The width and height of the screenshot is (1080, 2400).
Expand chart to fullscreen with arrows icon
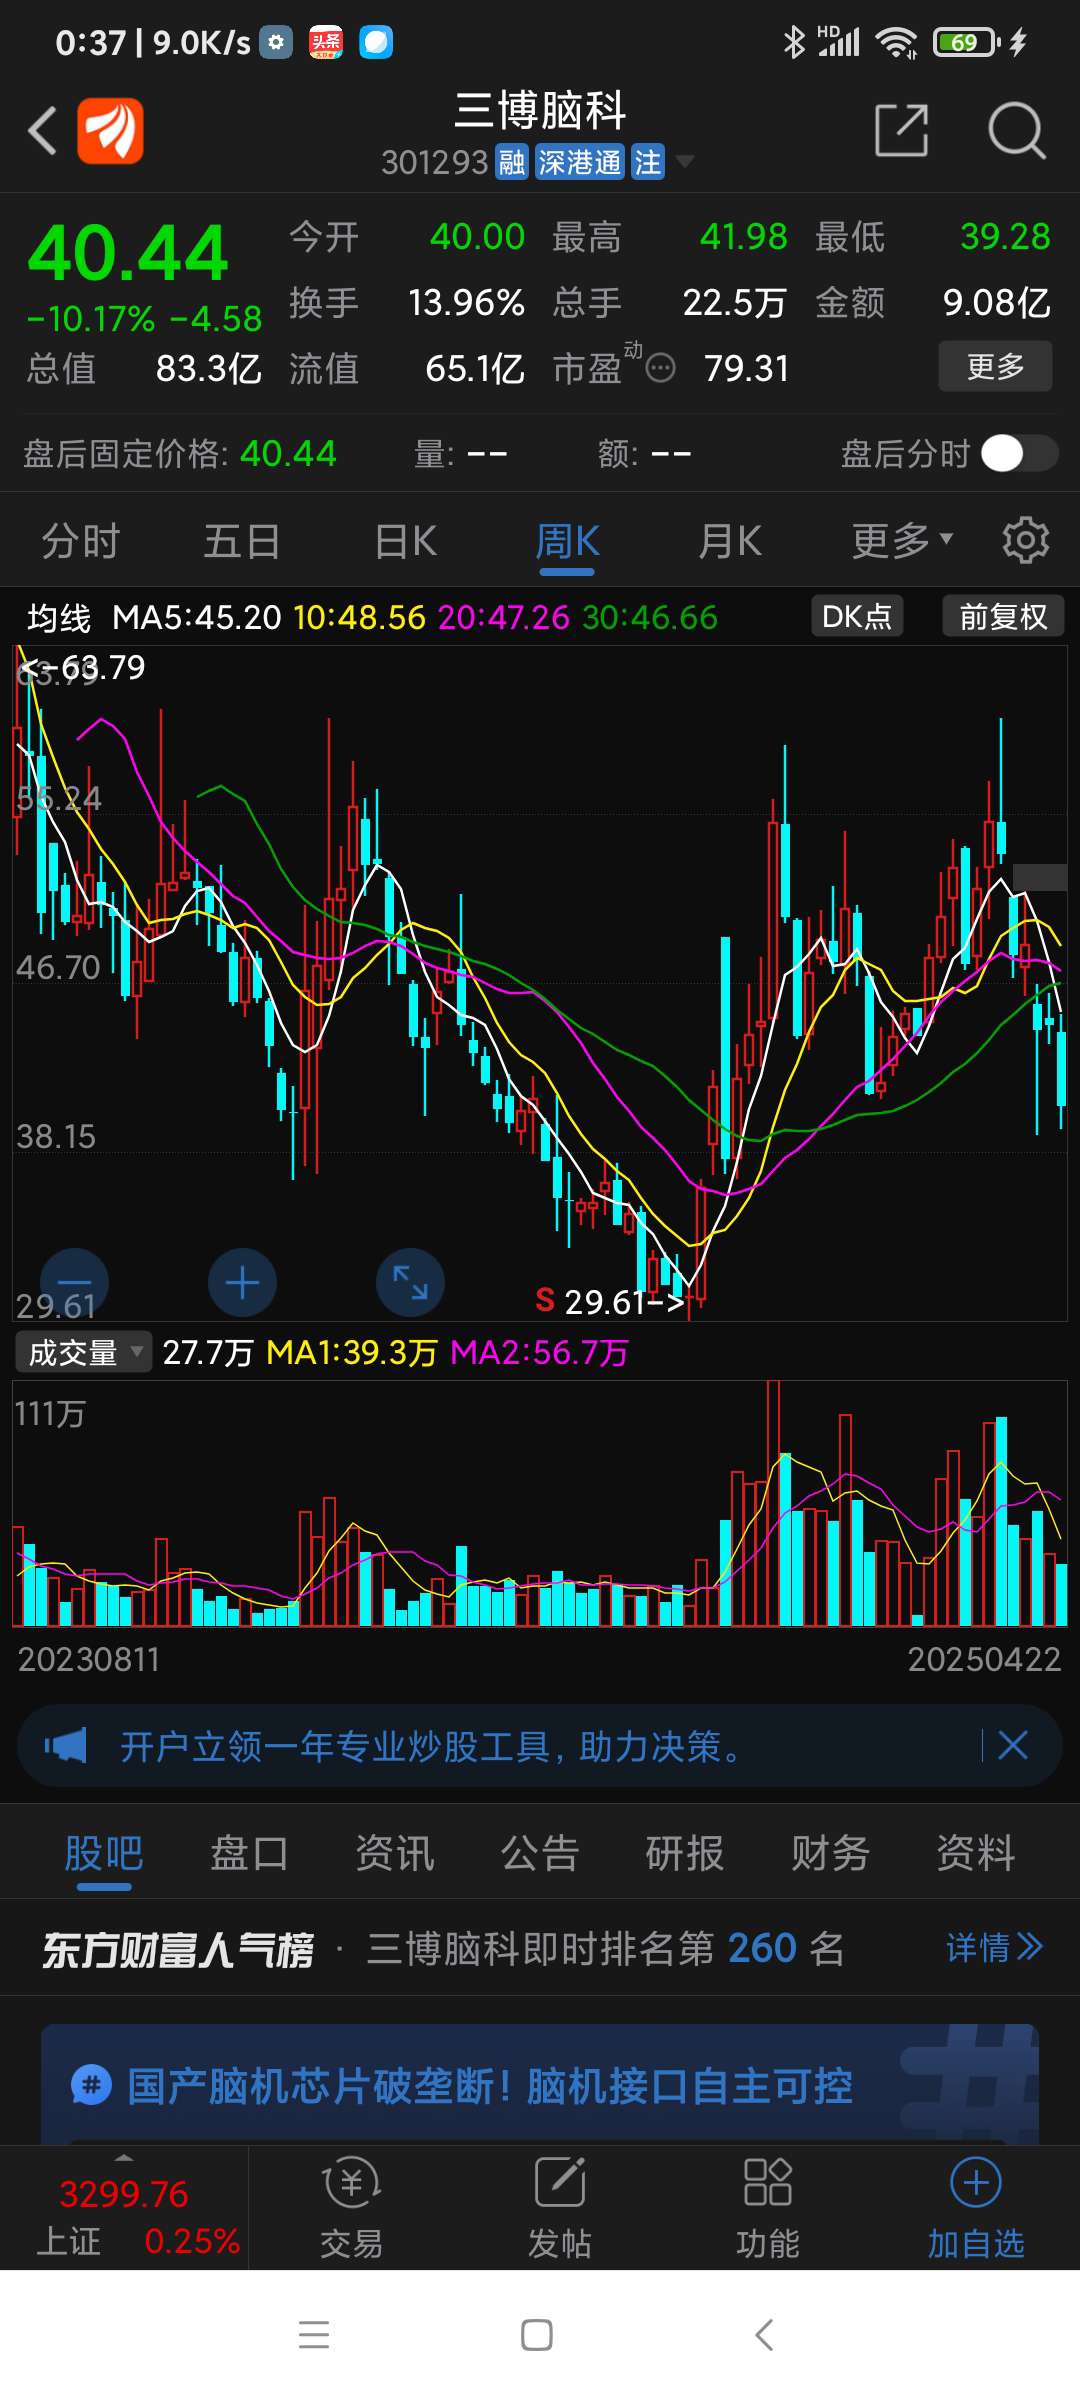(x=410, y=1282)
